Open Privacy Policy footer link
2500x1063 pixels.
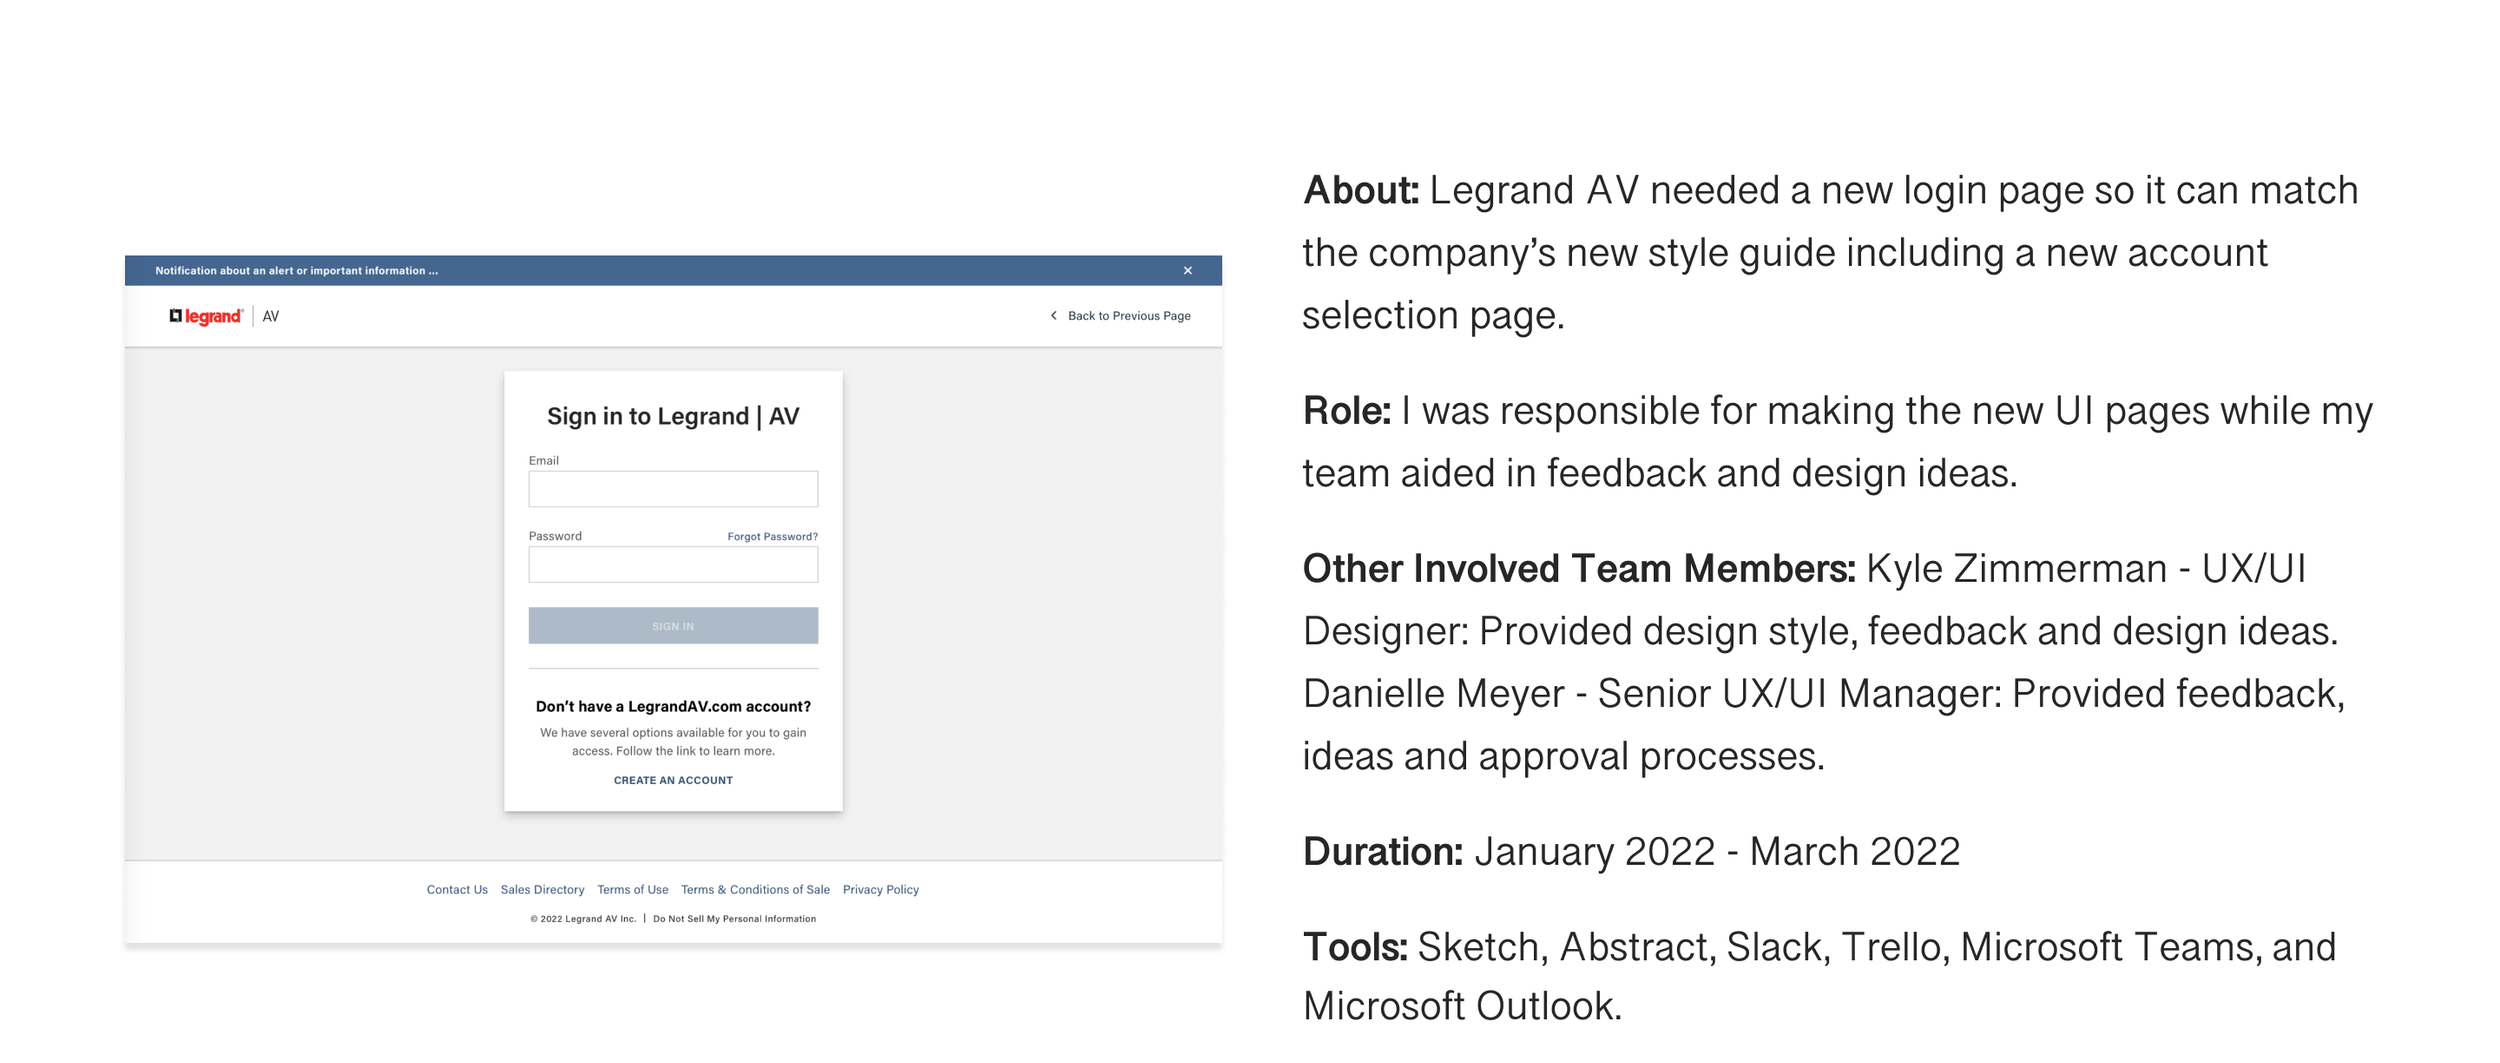pos(880,890)
